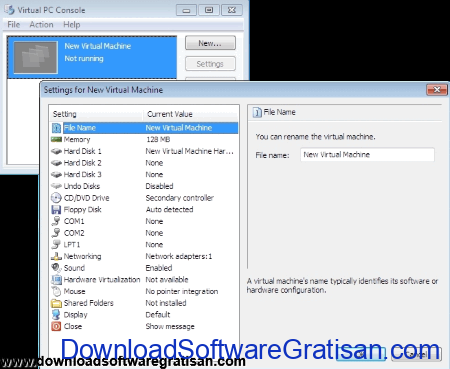Image resolution: width=450 pixels, height=369 pixels.
Task: Click the New... button in console
Action: click(210, 43)
